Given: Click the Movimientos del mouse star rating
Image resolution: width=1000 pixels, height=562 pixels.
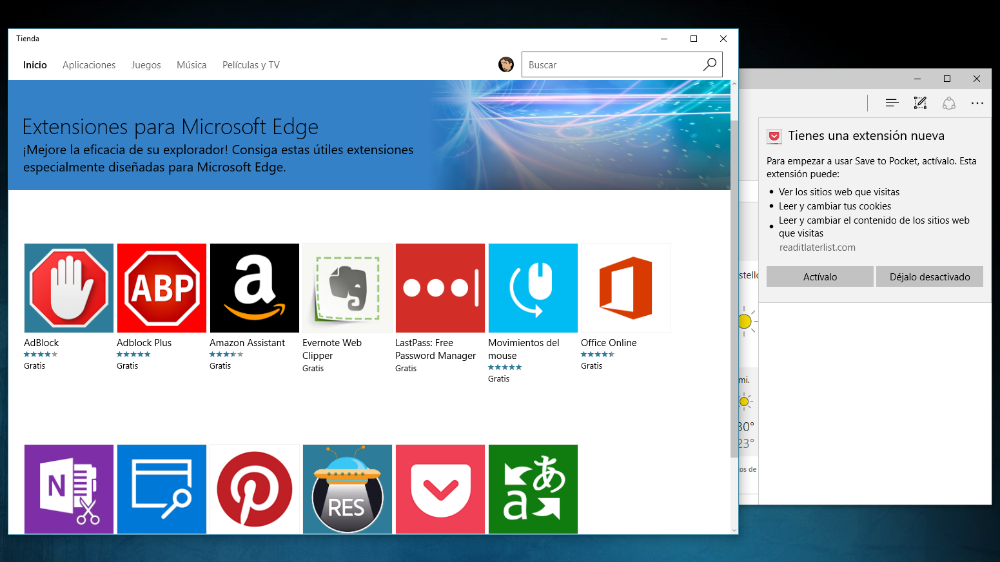Looking at the screenshot, I should click(505, 367).
